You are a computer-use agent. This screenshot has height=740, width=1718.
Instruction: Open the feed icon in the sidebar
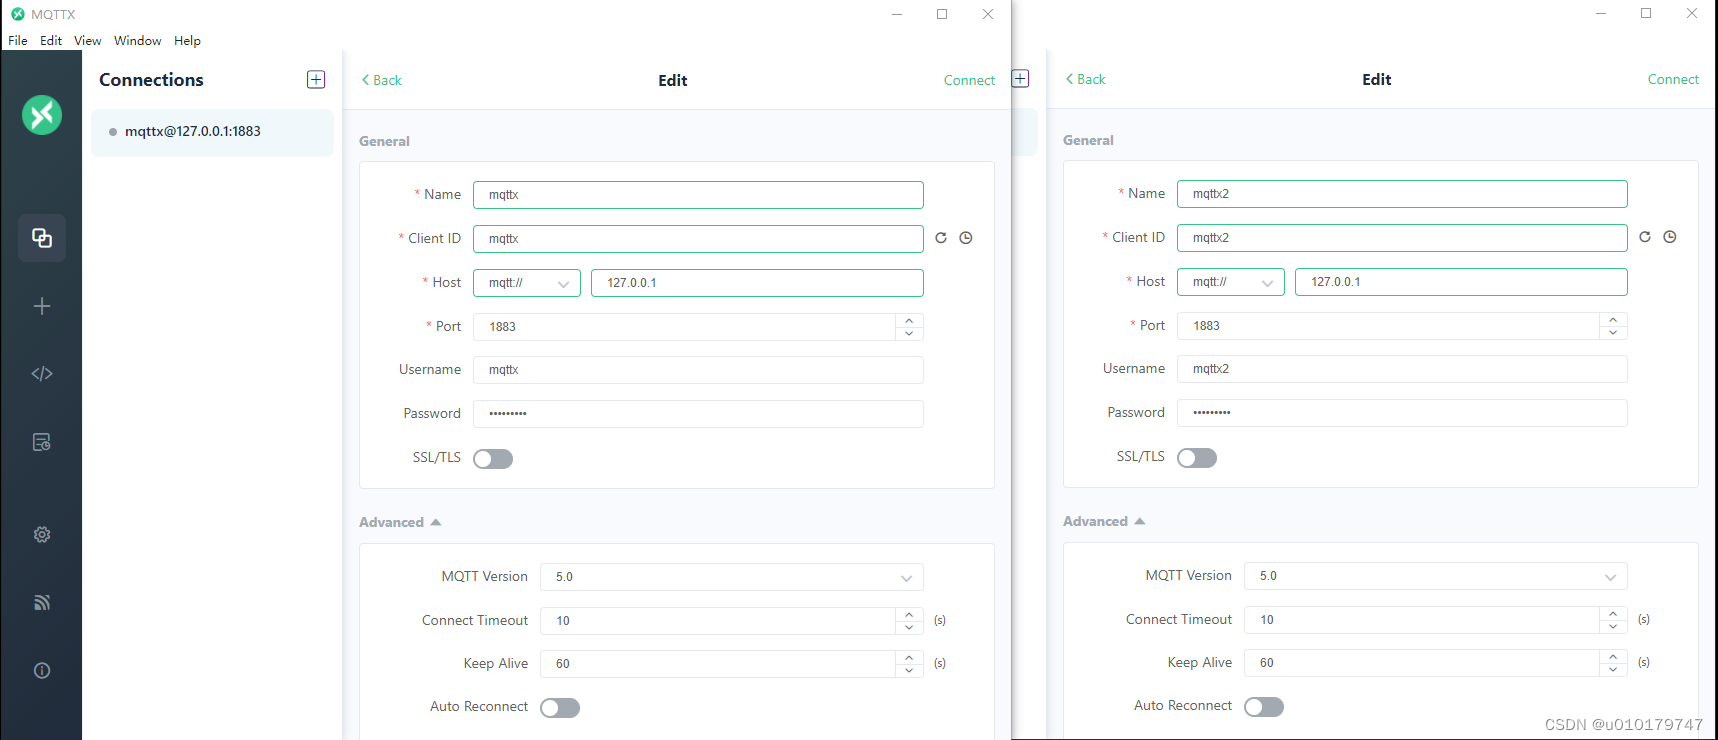click(42, 602)
